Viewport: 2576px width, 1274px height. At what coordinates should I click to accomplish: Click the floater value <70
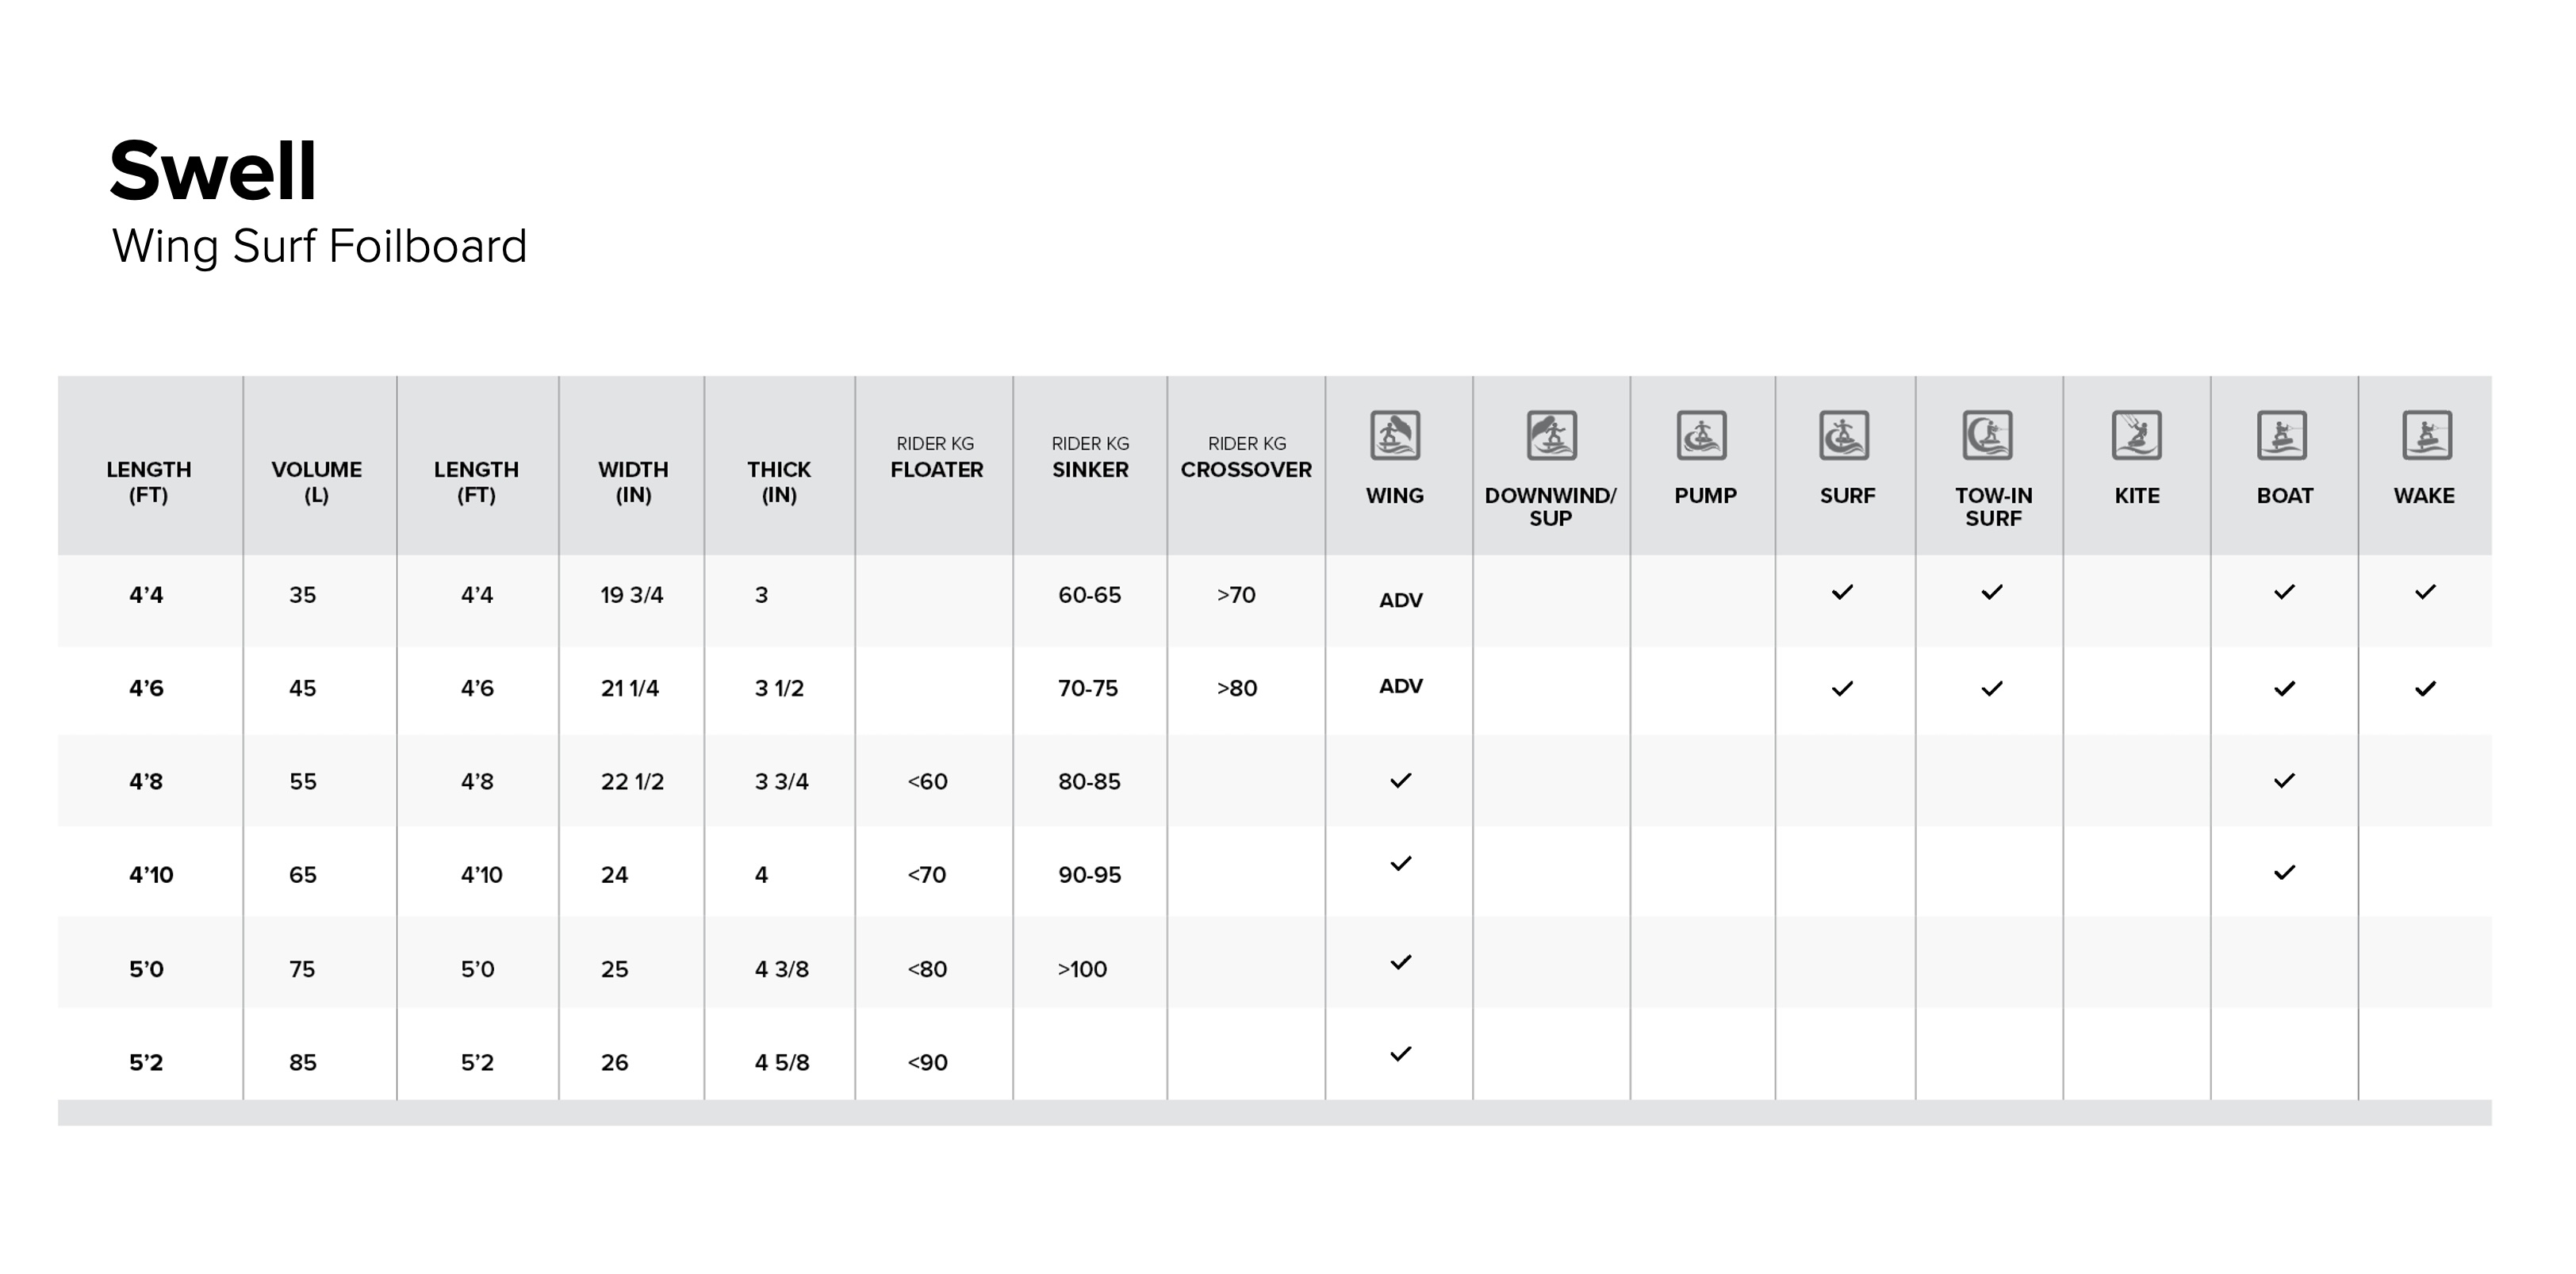(926, 875)
